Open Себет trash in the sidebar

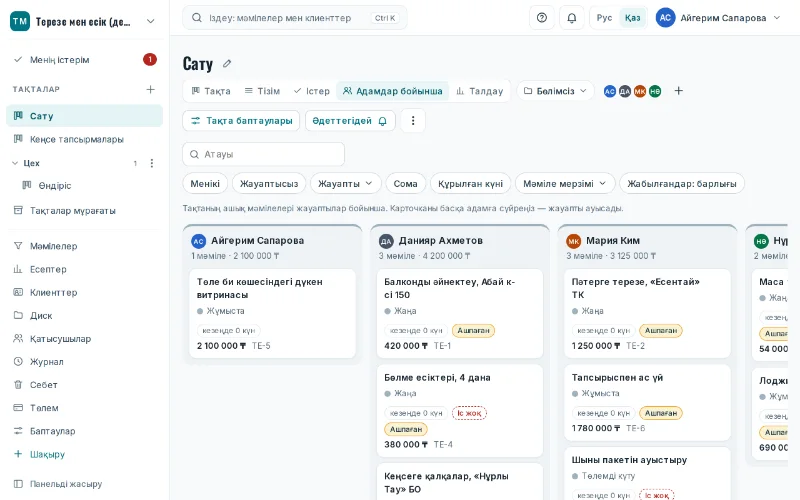pyautogui.click(x=84, y=385)
